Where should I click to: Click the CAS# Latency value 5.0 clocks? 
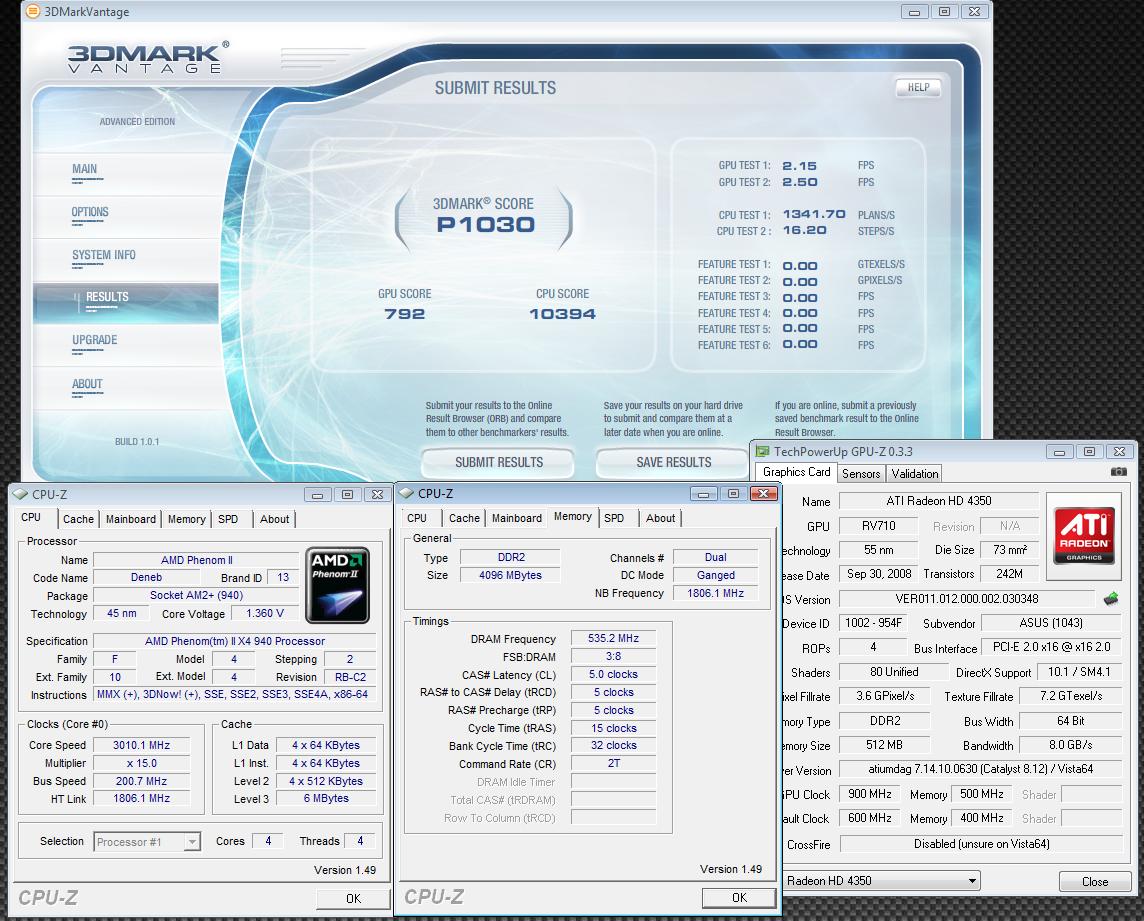point(614,675)
